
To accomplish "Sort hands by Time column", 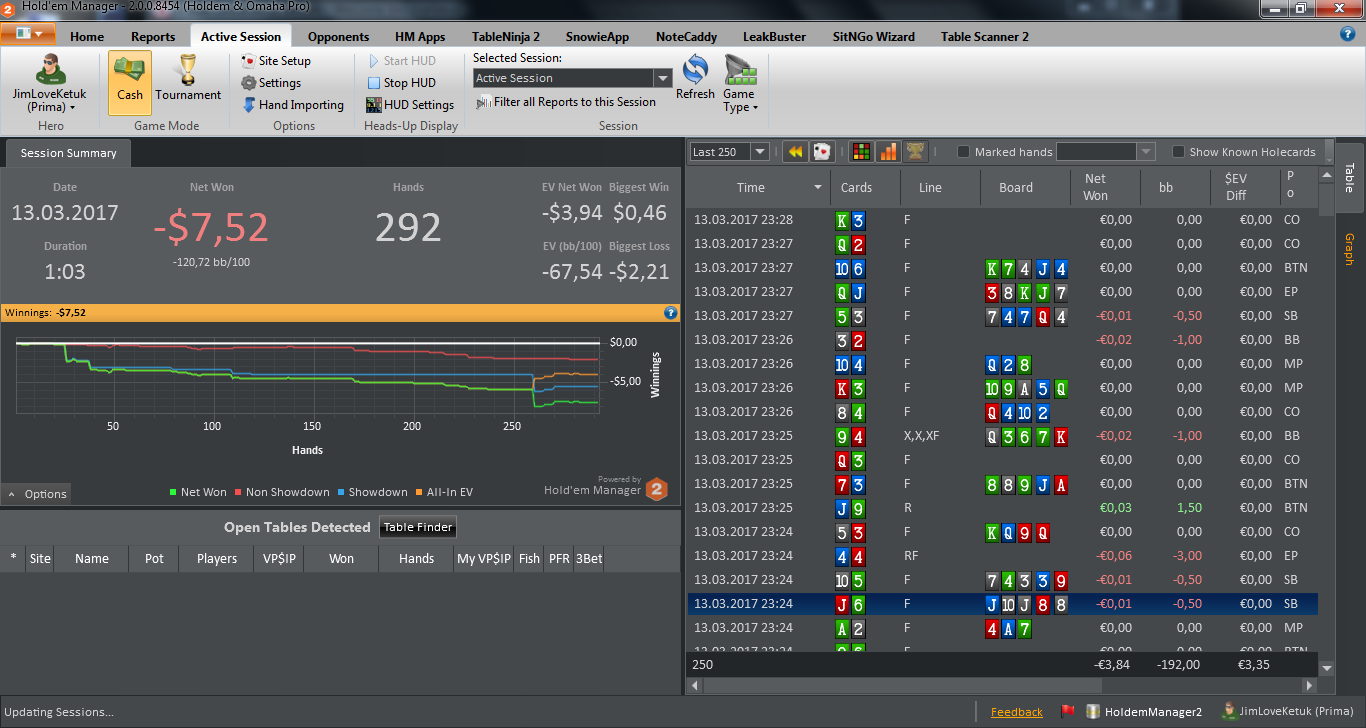I will click(x=751, y=187).
